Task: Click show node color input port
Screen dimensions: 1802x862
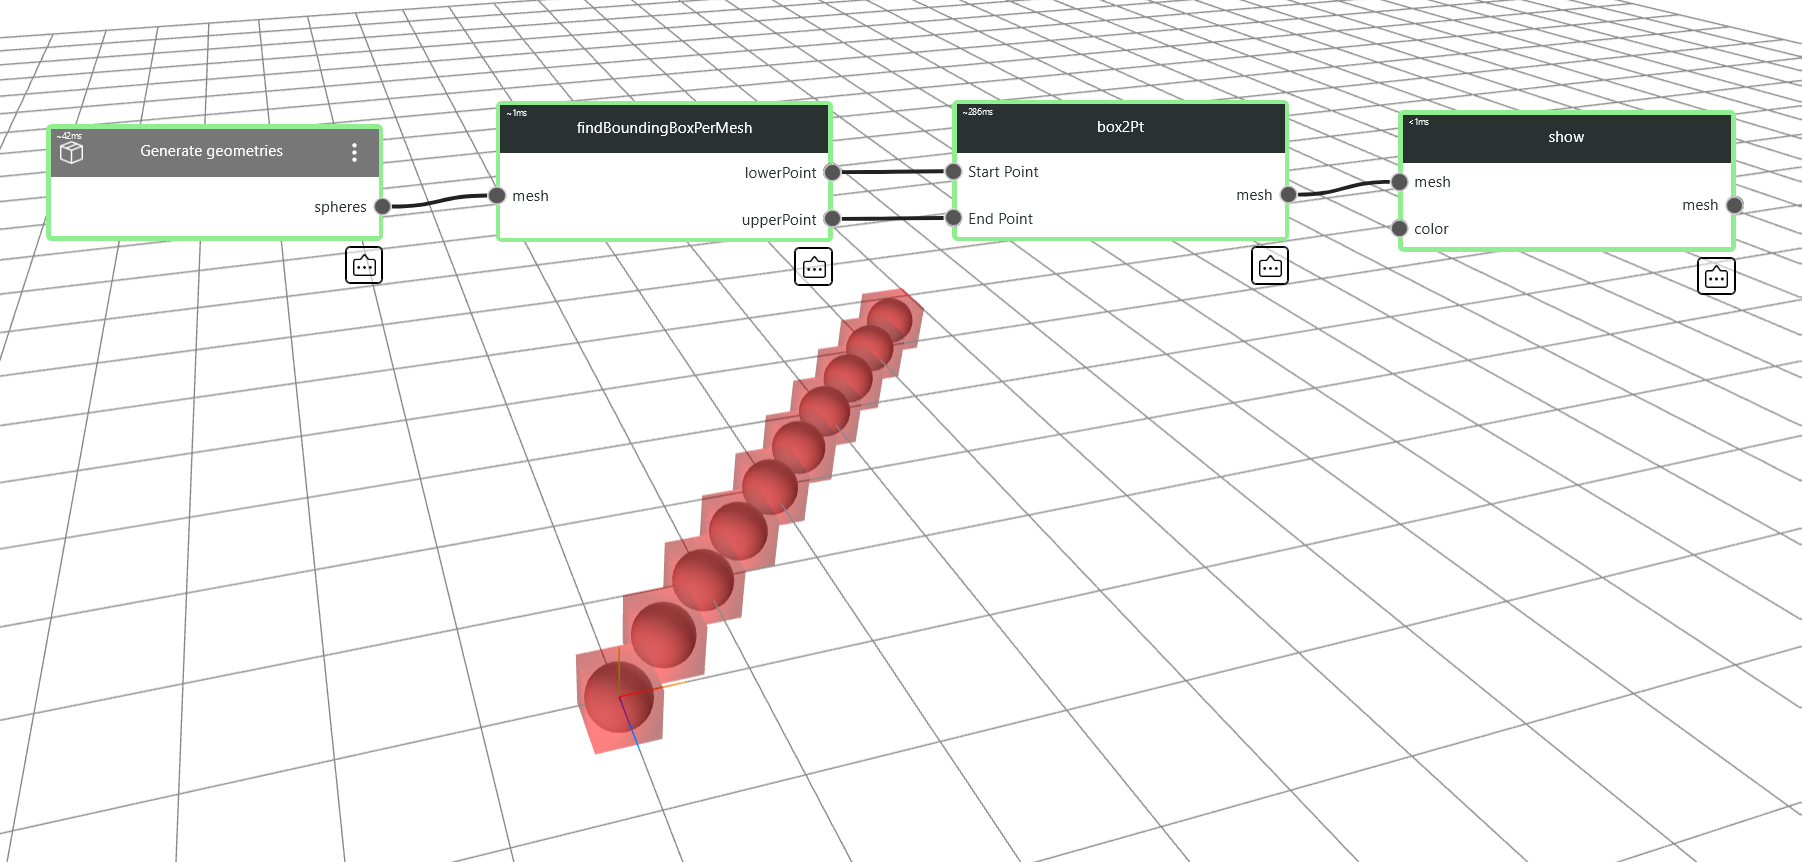Action: pos(1400,228)
